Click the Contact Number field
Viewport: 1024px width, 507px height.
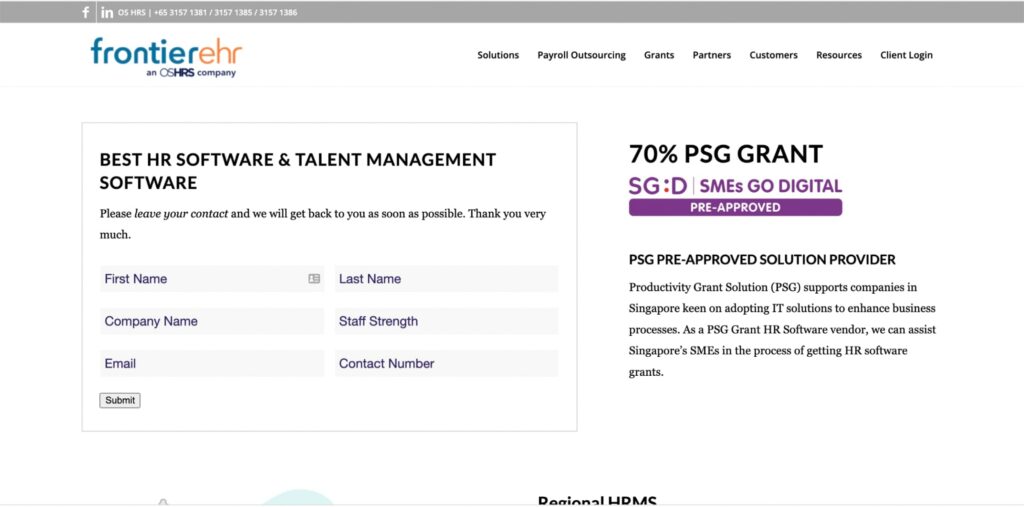point(446,363)
